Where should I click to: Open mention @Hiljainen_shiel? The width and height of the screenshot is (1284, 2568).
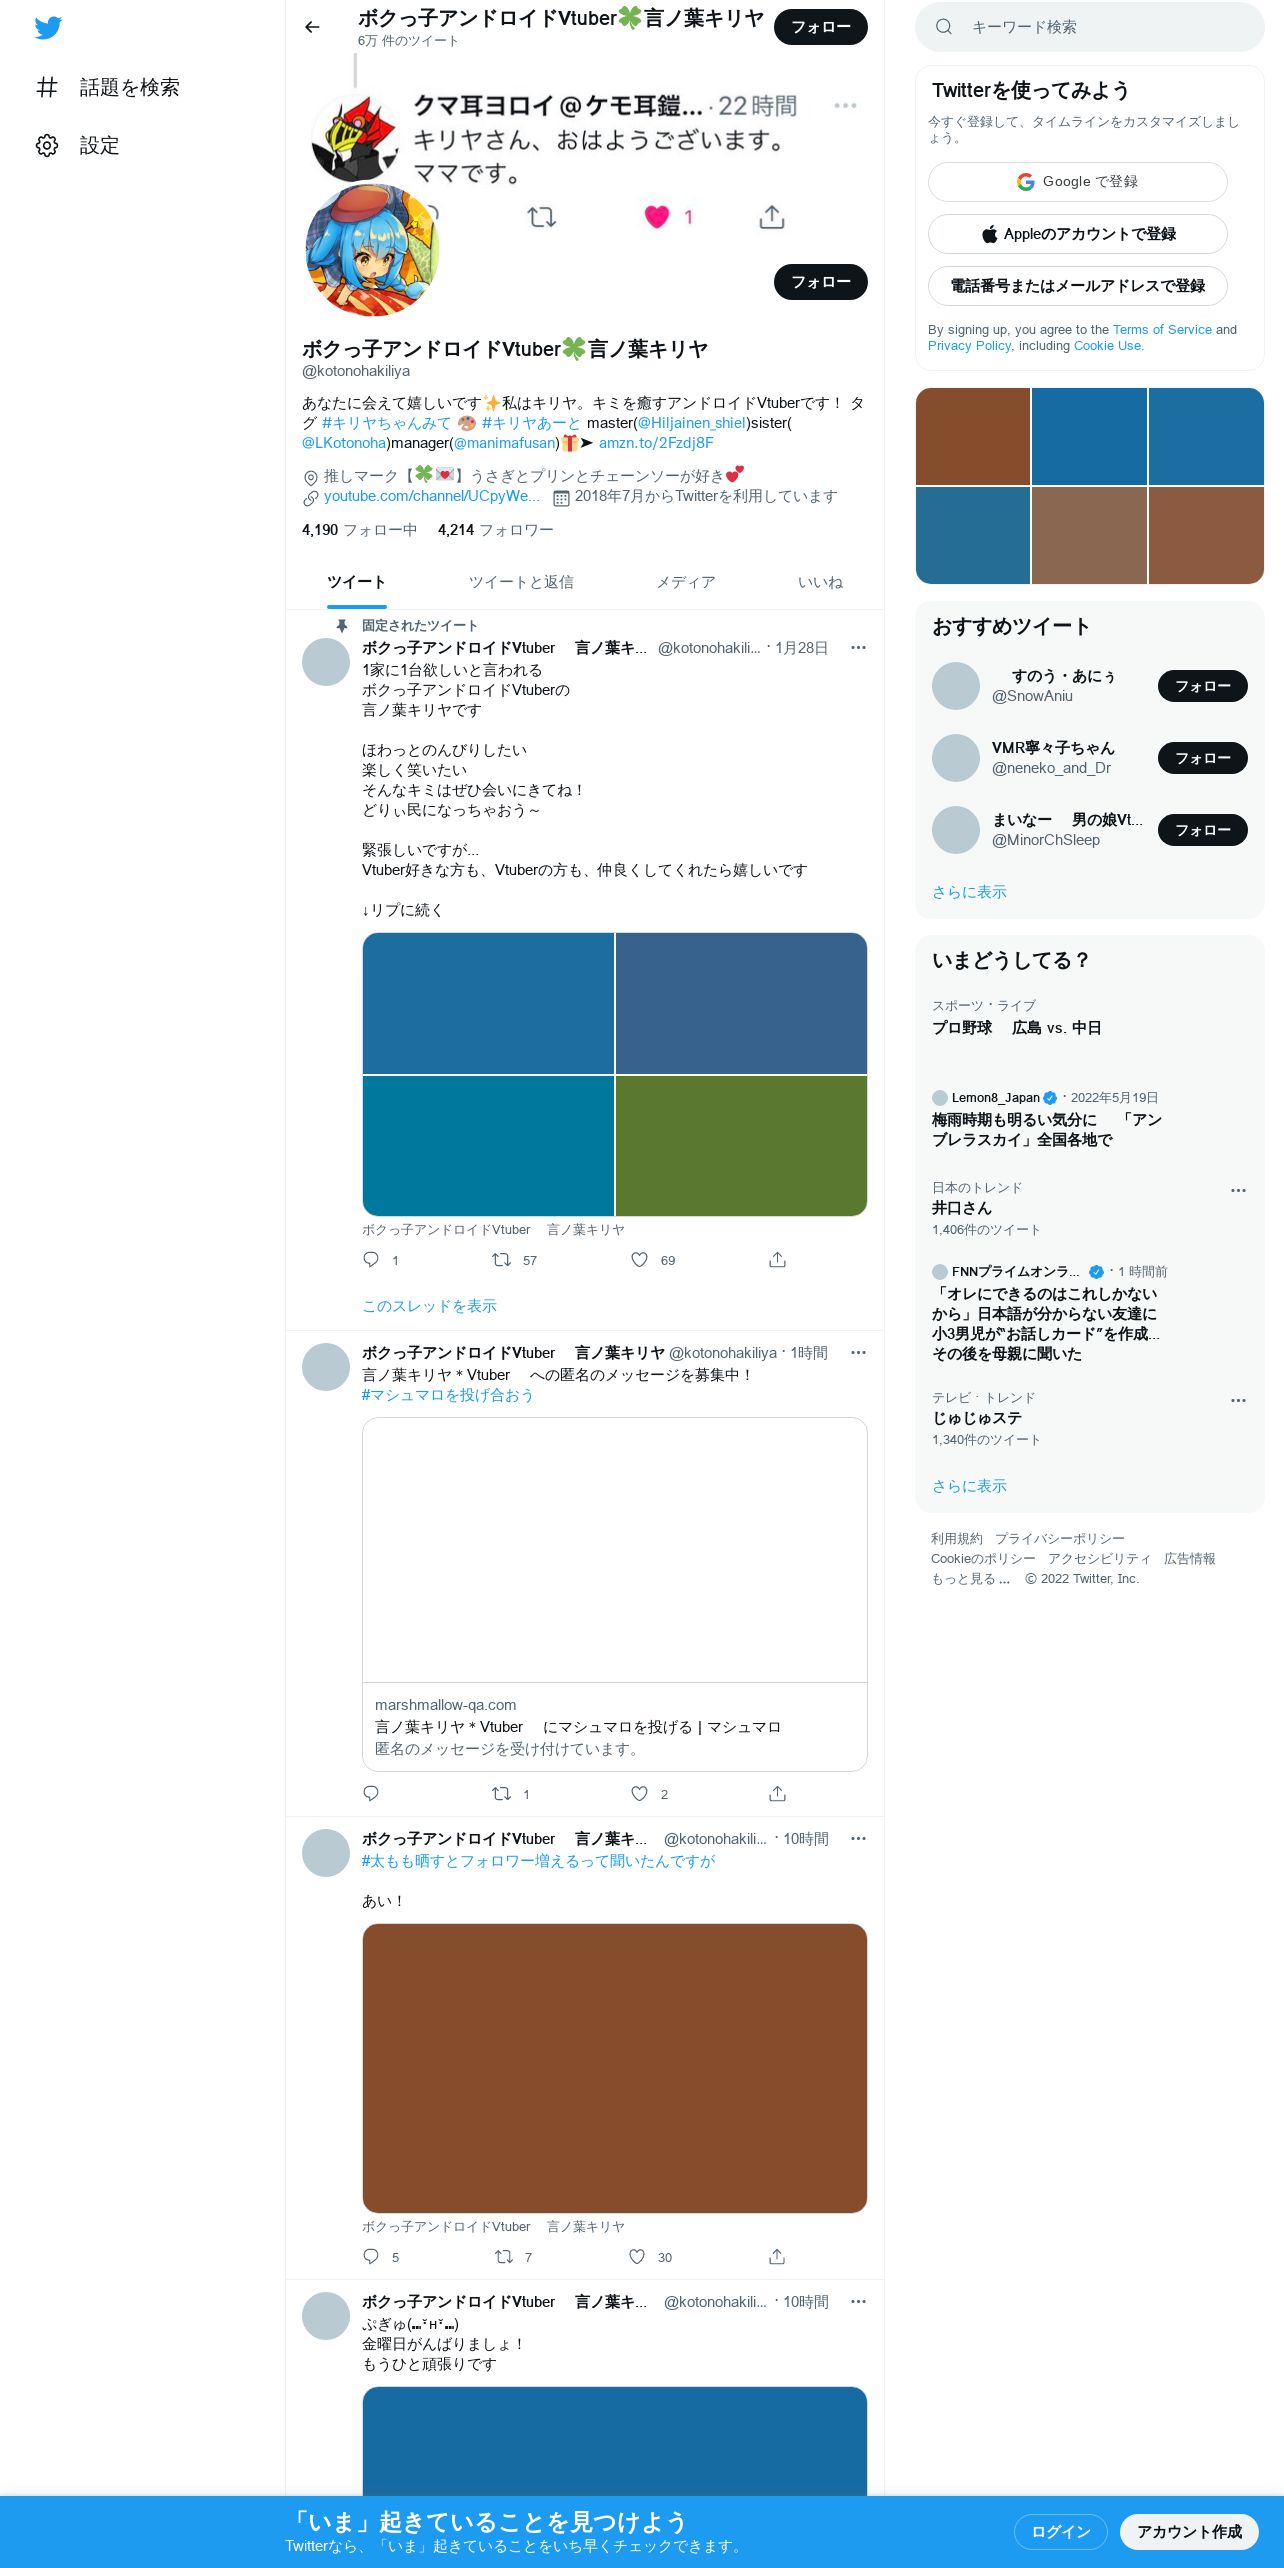(x=692, y=423)
